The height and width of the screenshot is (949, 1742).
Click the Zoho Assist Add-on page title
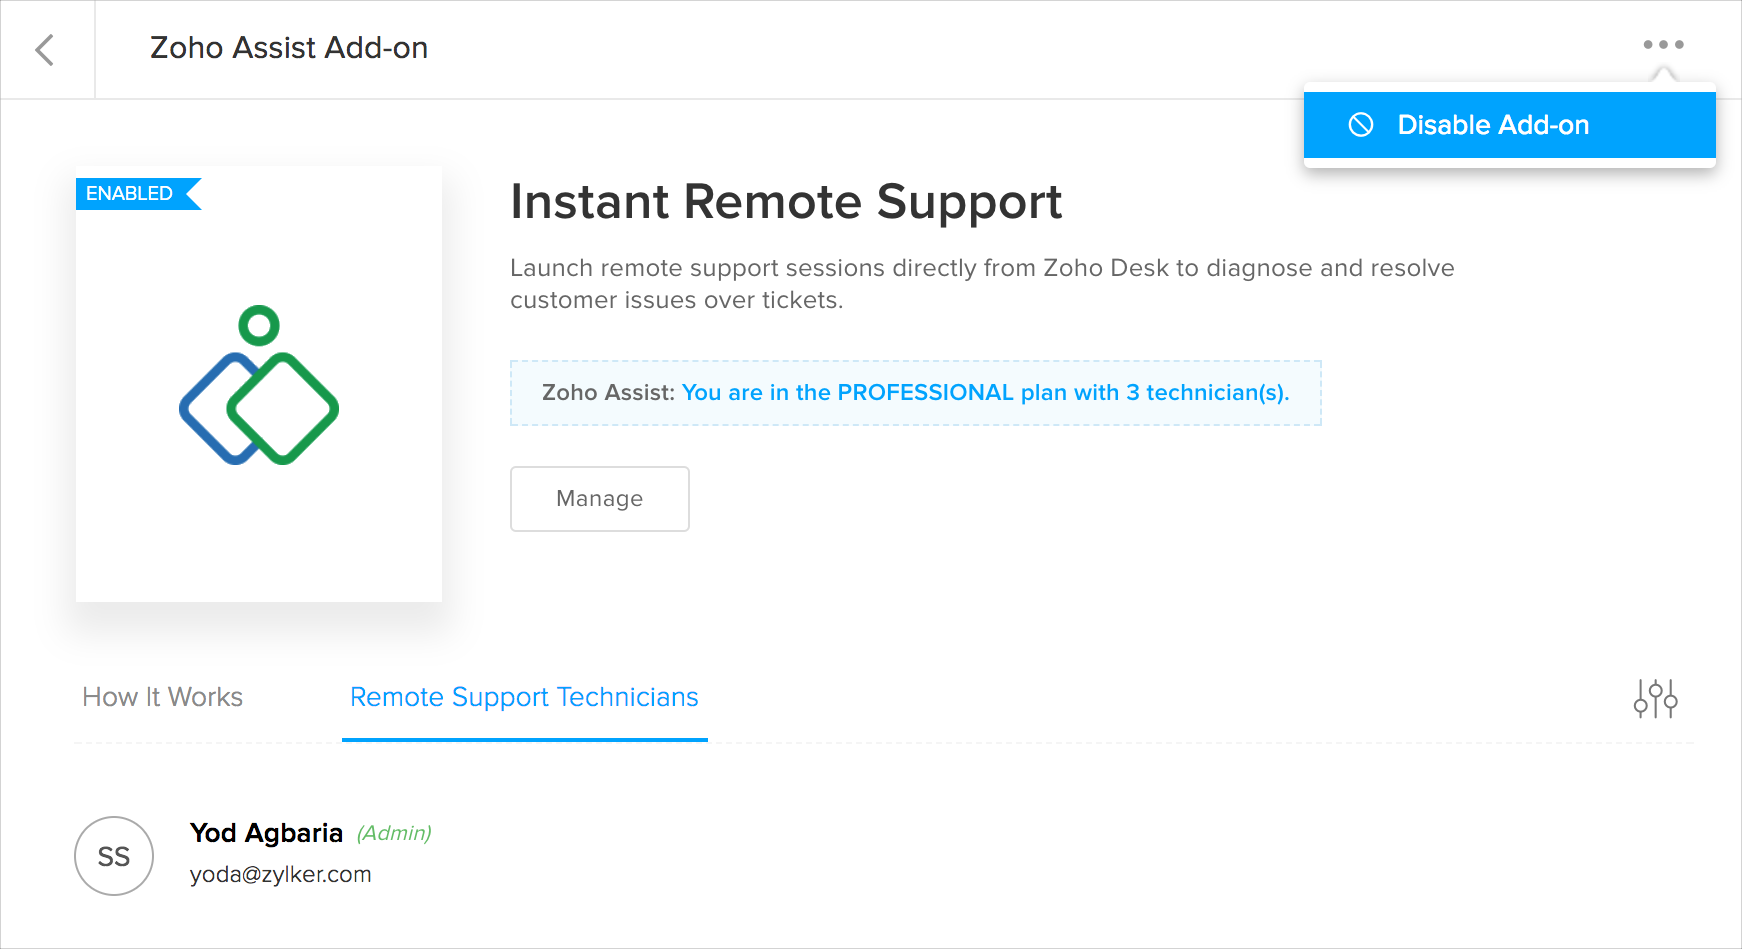[x=289, y=48]
